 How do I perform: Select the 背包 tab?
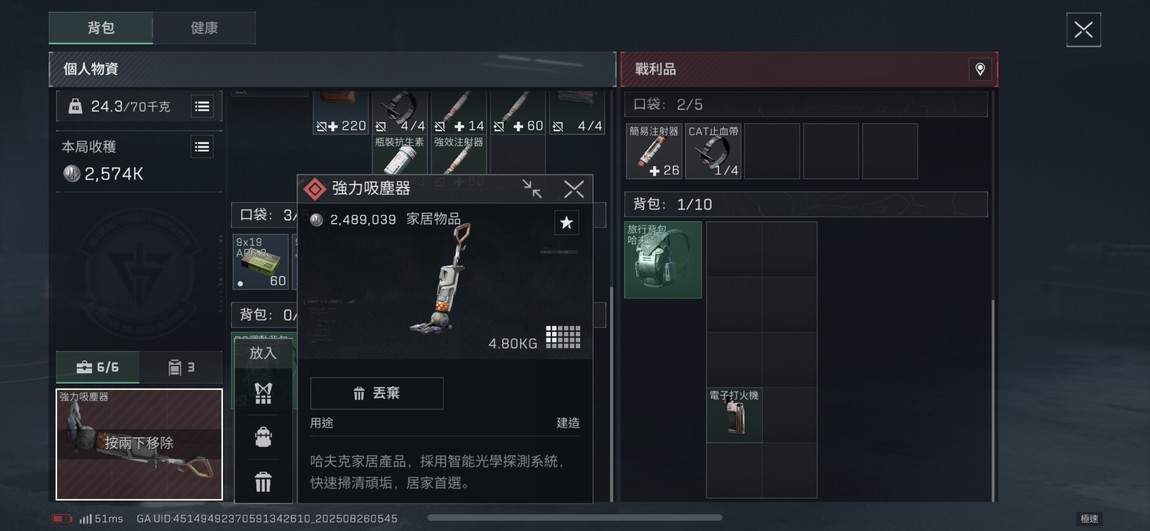click(100, 28)
